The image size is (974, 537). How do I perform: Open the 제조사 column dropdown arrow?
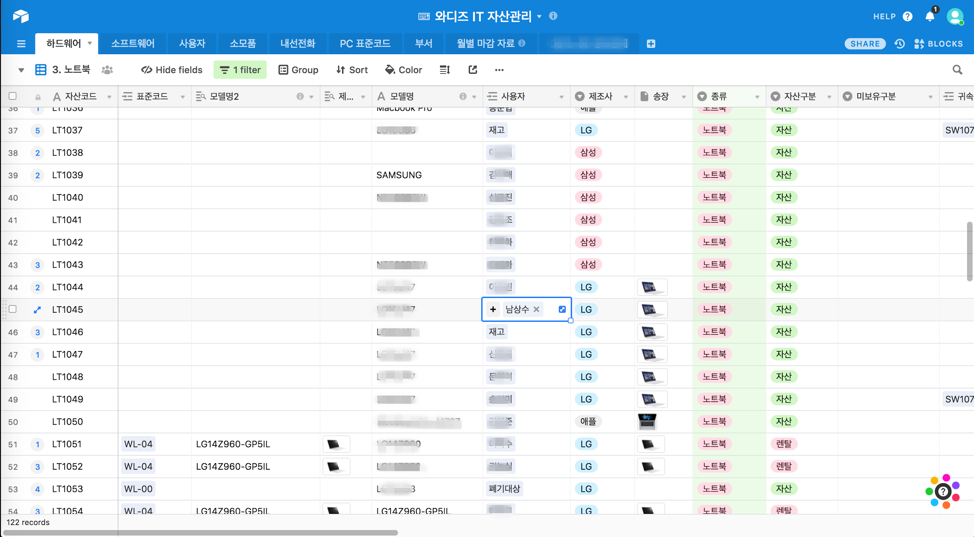pyautogui.click(x=626, y=97)
